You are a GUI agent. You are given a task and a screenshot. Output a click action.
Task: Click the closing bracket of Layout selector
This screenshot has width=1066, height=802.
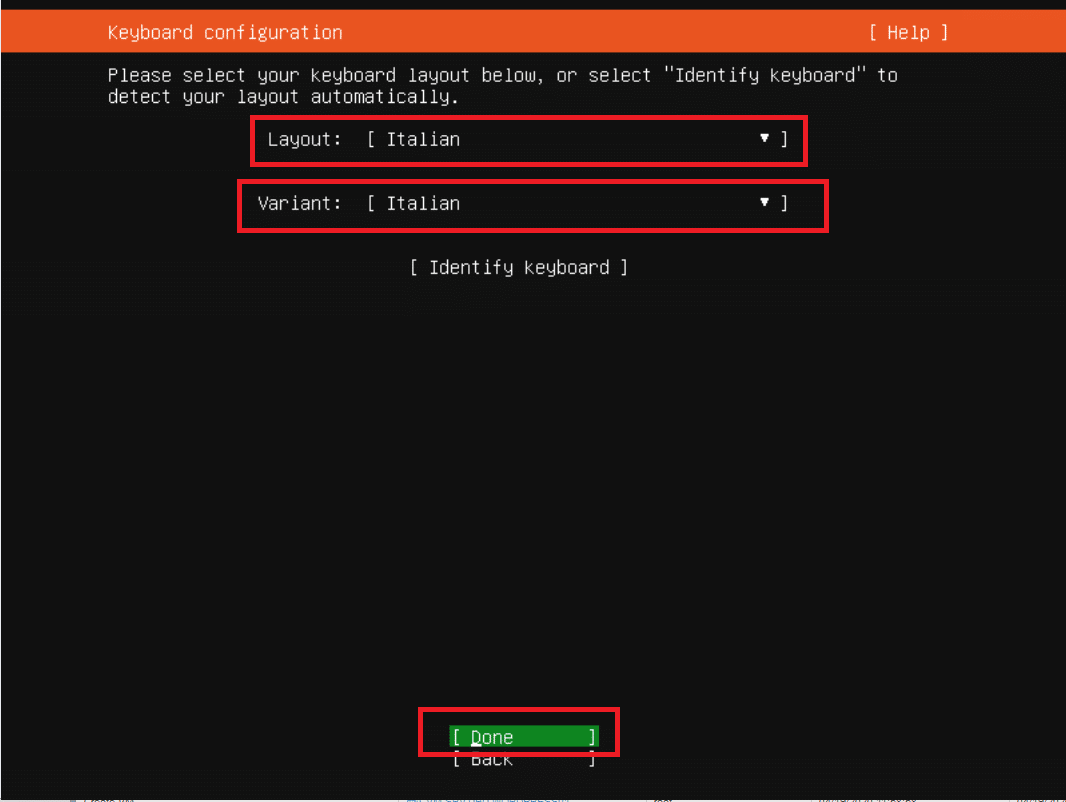tap(784, 139)
